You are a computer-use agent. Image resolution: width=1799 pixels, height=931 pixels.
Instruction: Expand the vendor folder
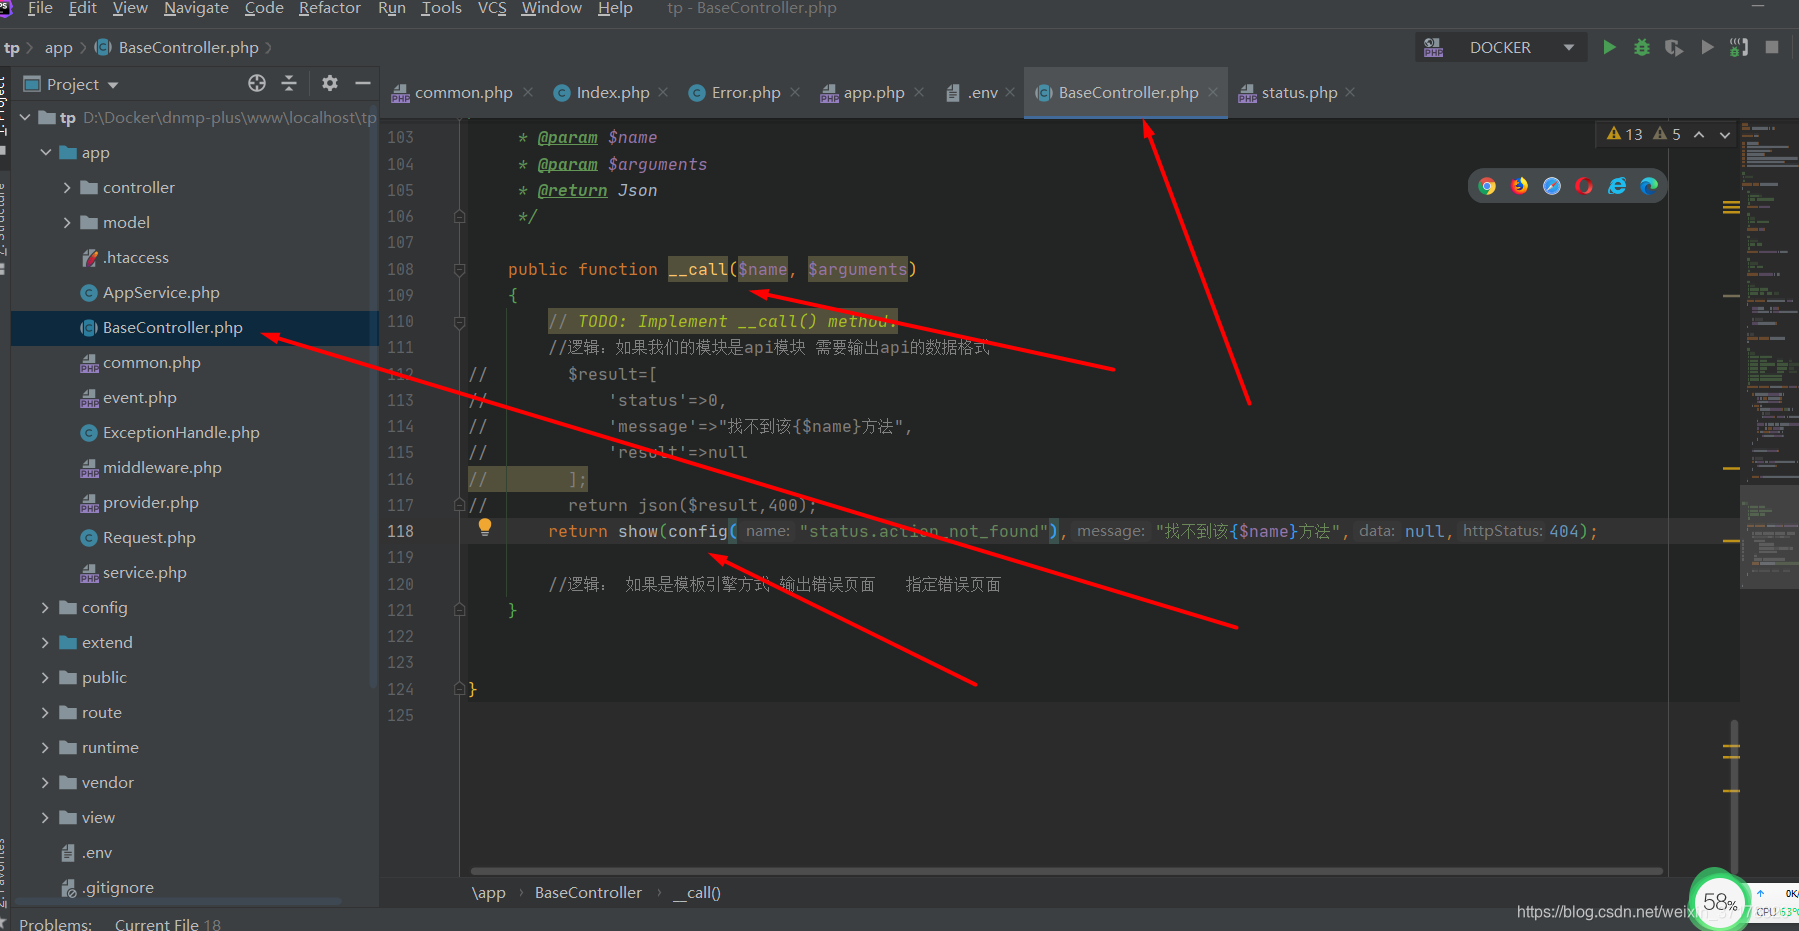[45, 782]
